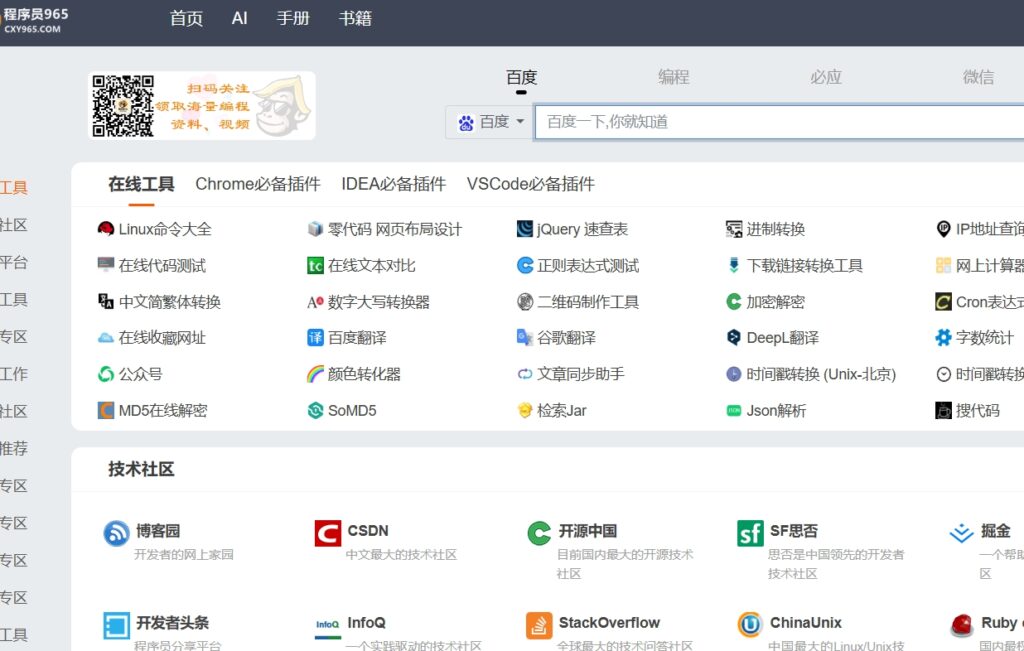The height and width of the screenshot is (651, 1024).
Task: Click the red CSDN logo
Action: coord(328,533)
